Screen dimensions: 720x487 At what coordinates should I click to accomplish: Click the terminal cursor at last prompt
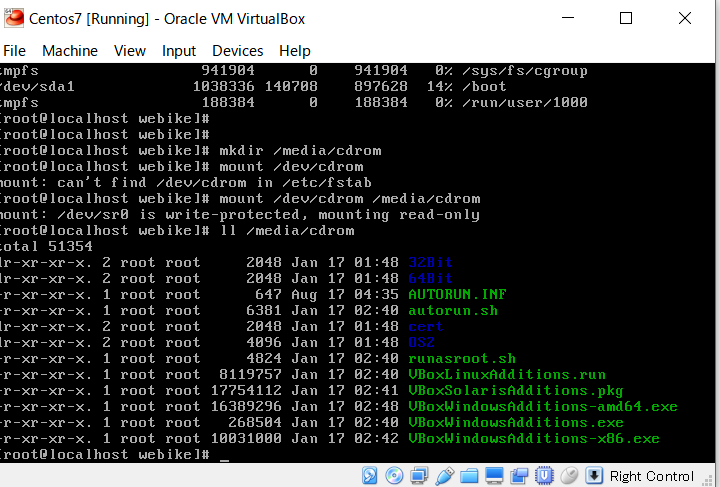(224, 458)
